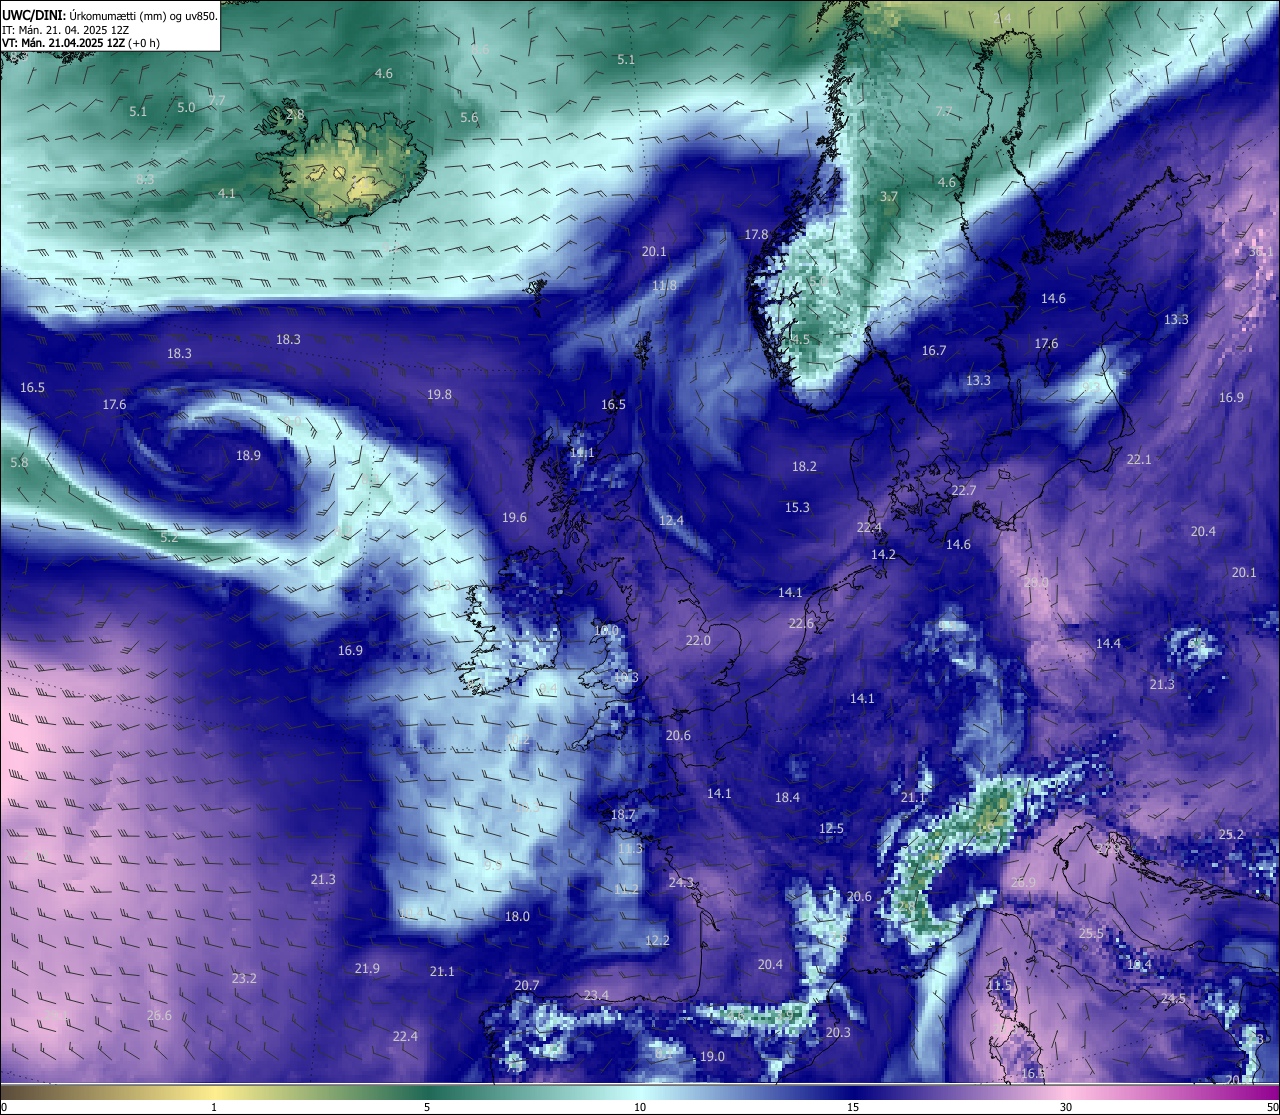Click the color scale tick label 5
1280x1115 pixels.
point(427,1107)
